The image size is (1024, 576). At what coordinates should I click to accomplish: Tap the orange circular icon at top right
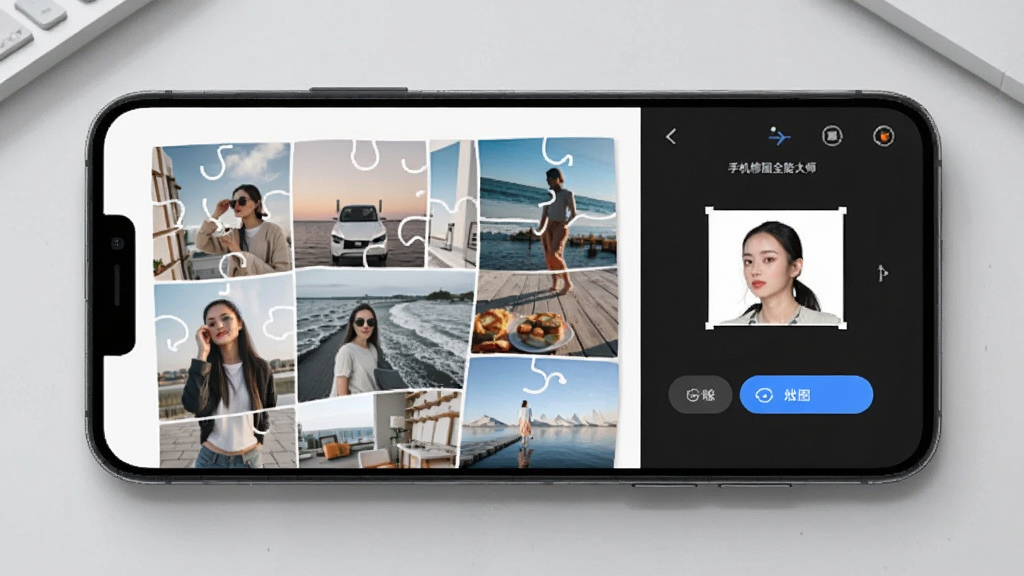884,136
